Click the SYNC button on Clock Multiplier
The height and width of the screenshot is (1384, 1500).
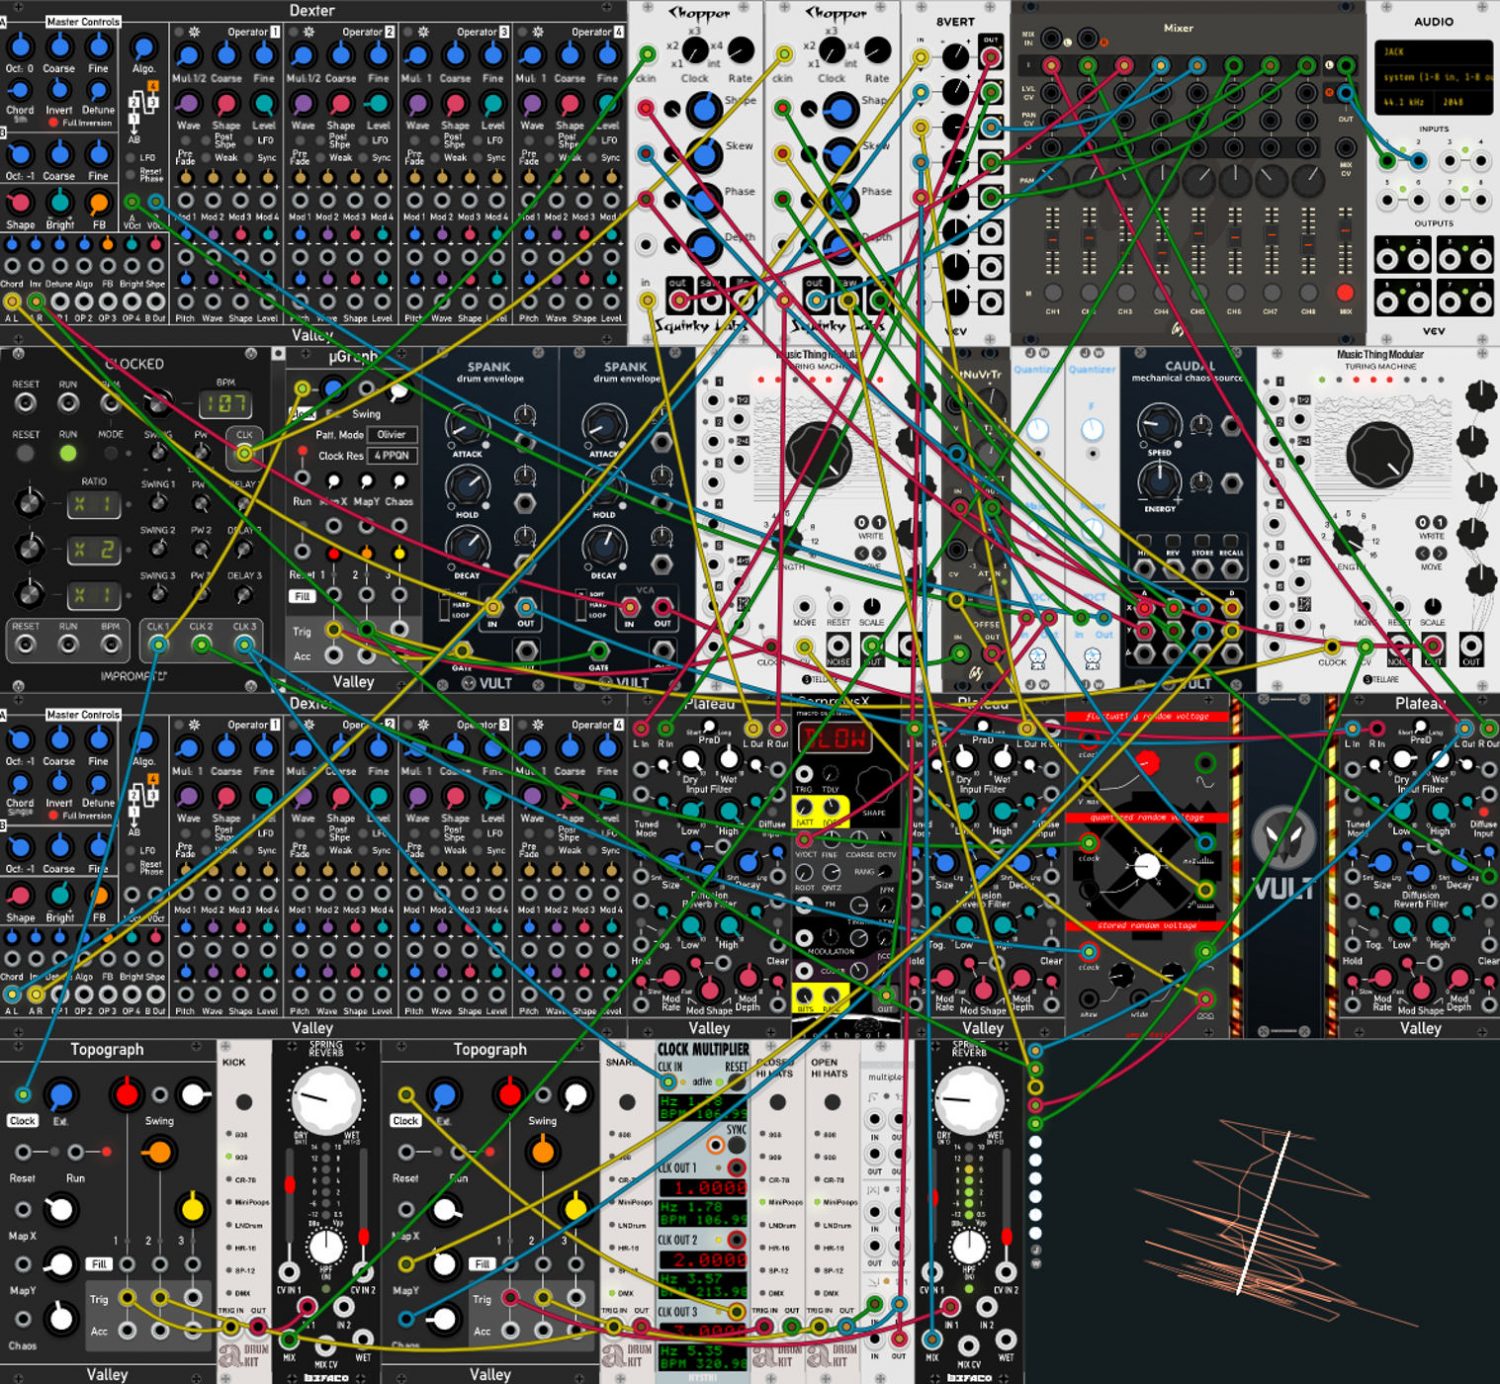tap(736, 1145)
